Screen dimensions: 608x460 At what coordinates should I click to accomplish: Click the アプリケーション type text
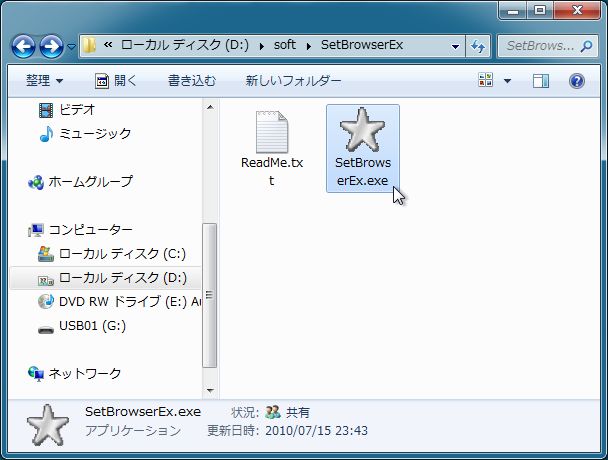click(133, 431)
